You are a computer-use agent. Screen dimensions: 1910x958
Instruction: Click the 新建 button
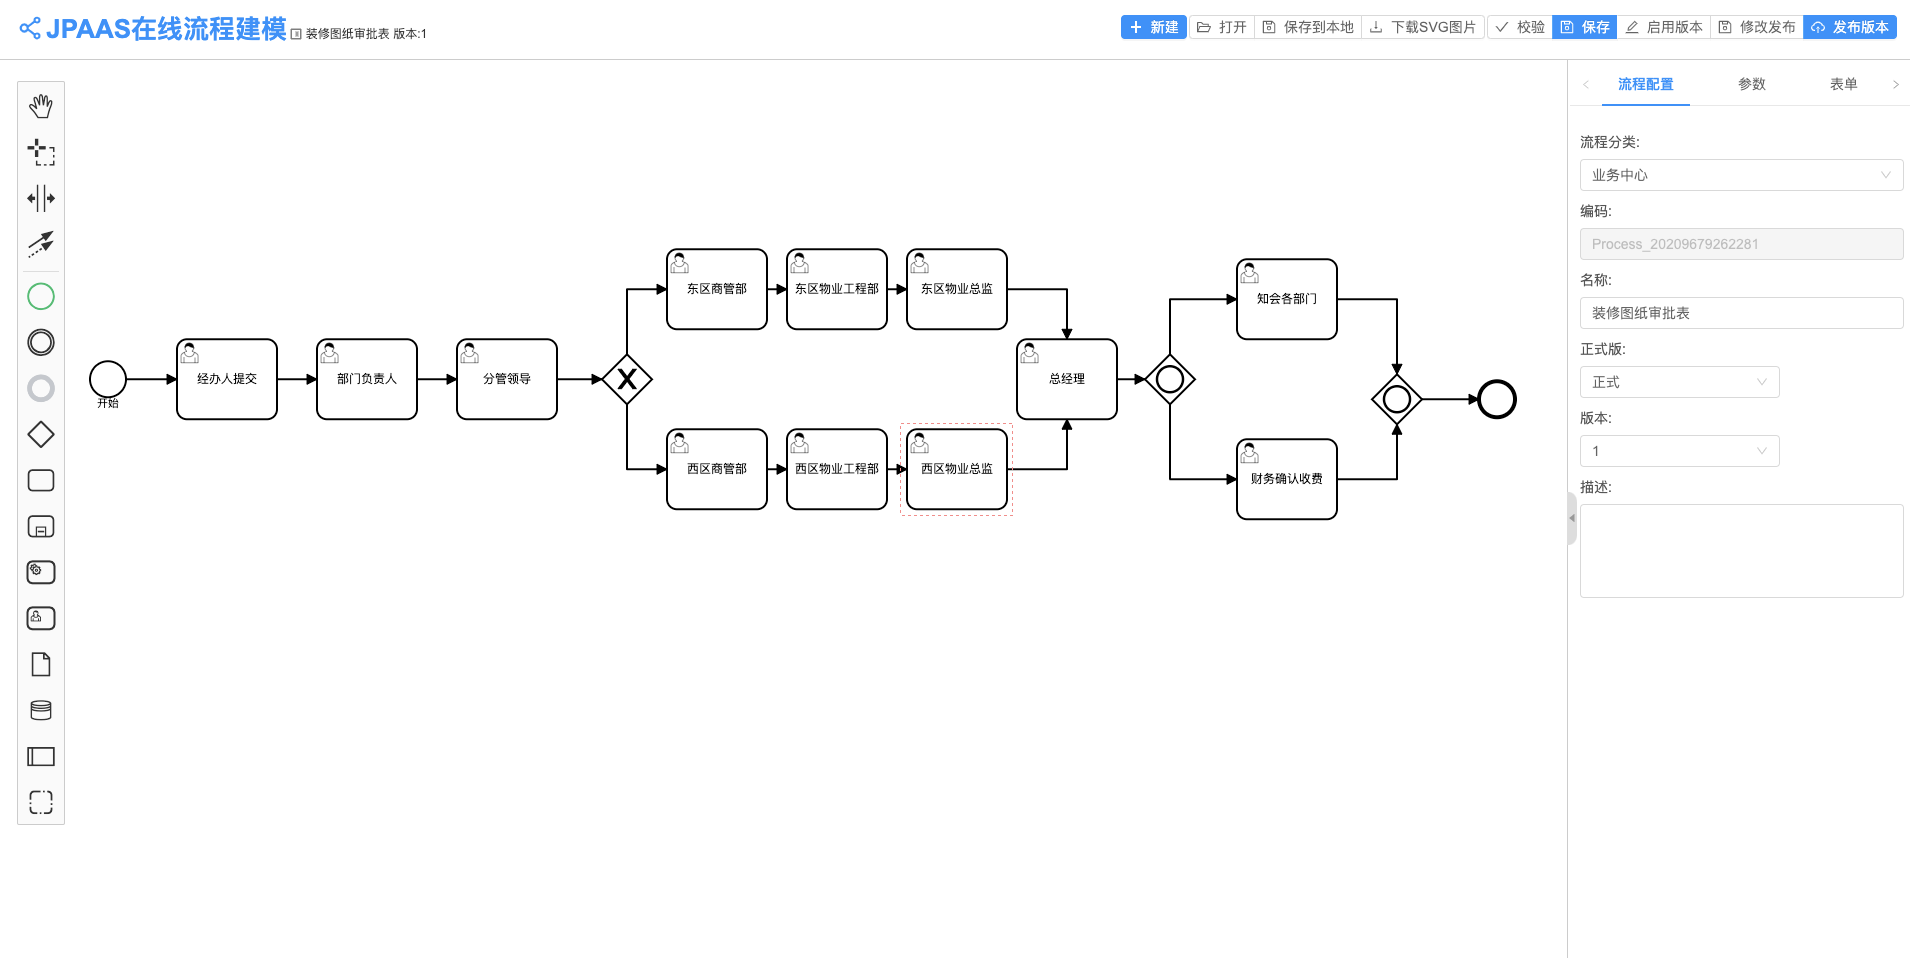coord(1154,27)
